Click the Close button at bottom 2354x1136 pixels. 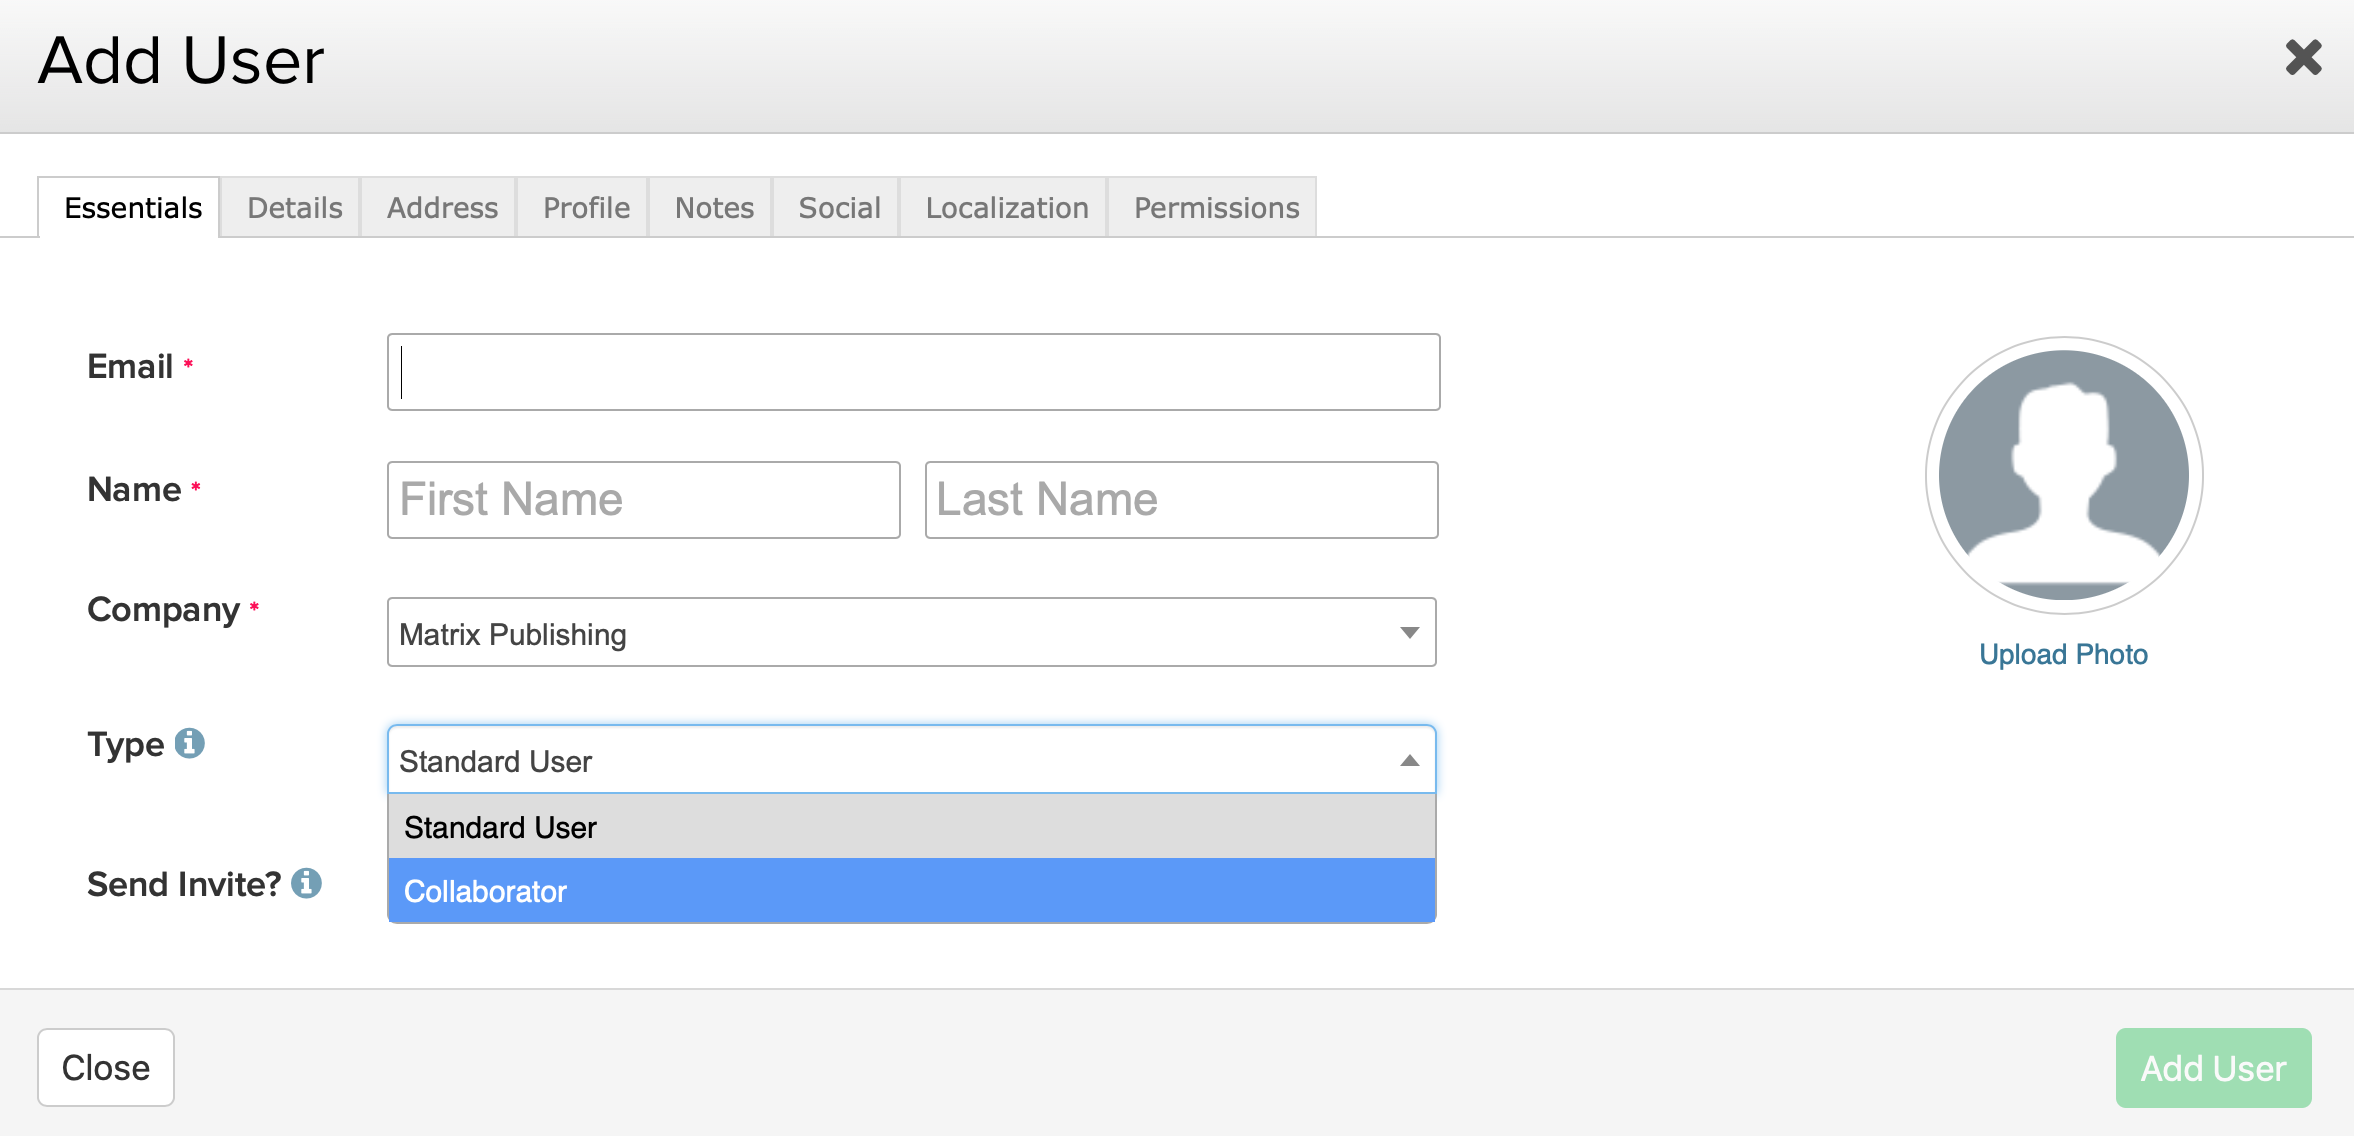[x=106, y=1067]
